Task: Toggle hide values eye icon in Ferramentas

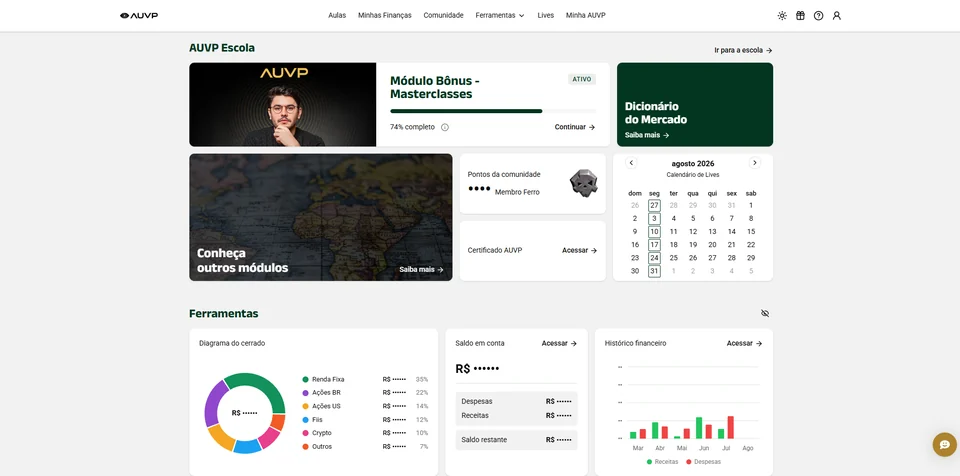Action: [765, 313]
